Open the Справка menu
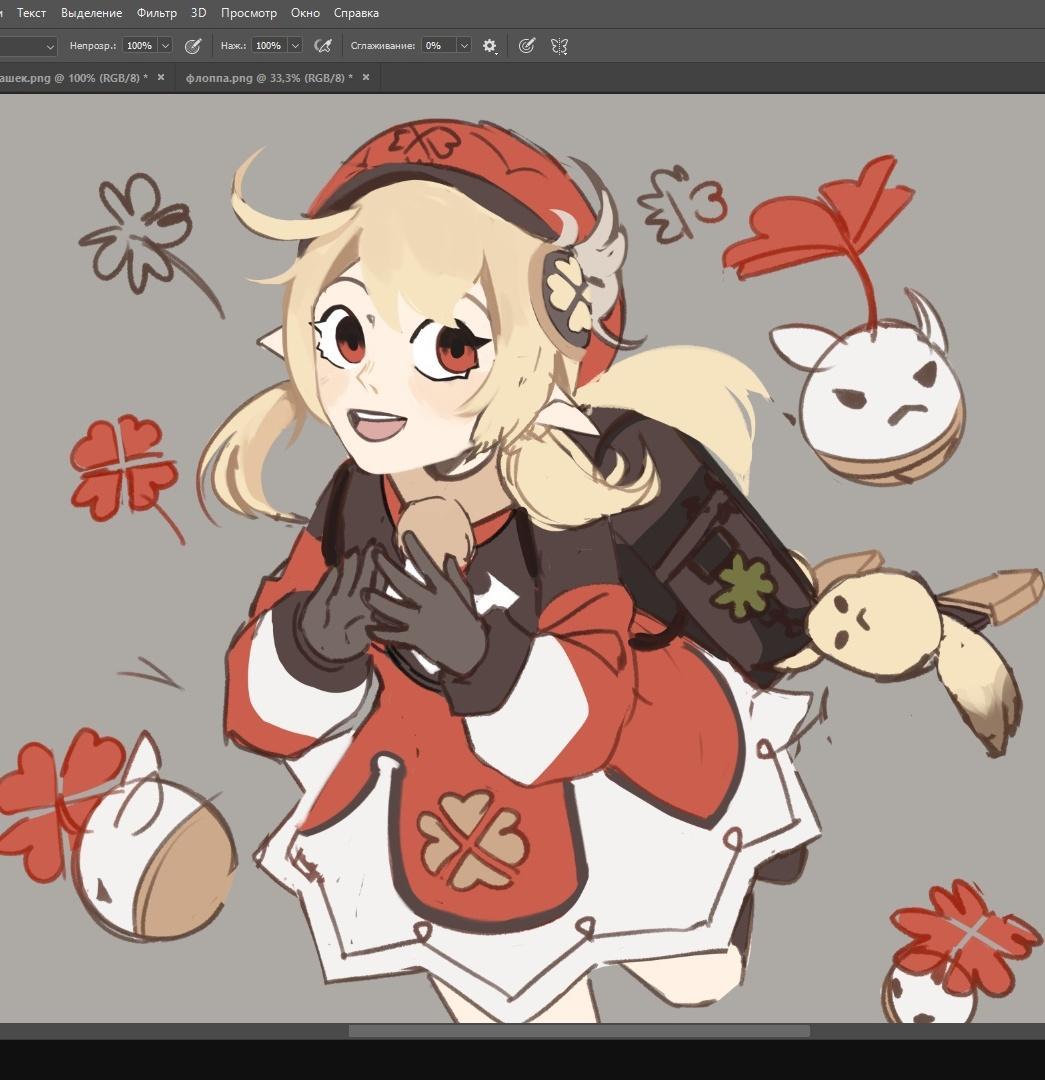Viewport: 1045px width, 1080px height. pos(356,13)
